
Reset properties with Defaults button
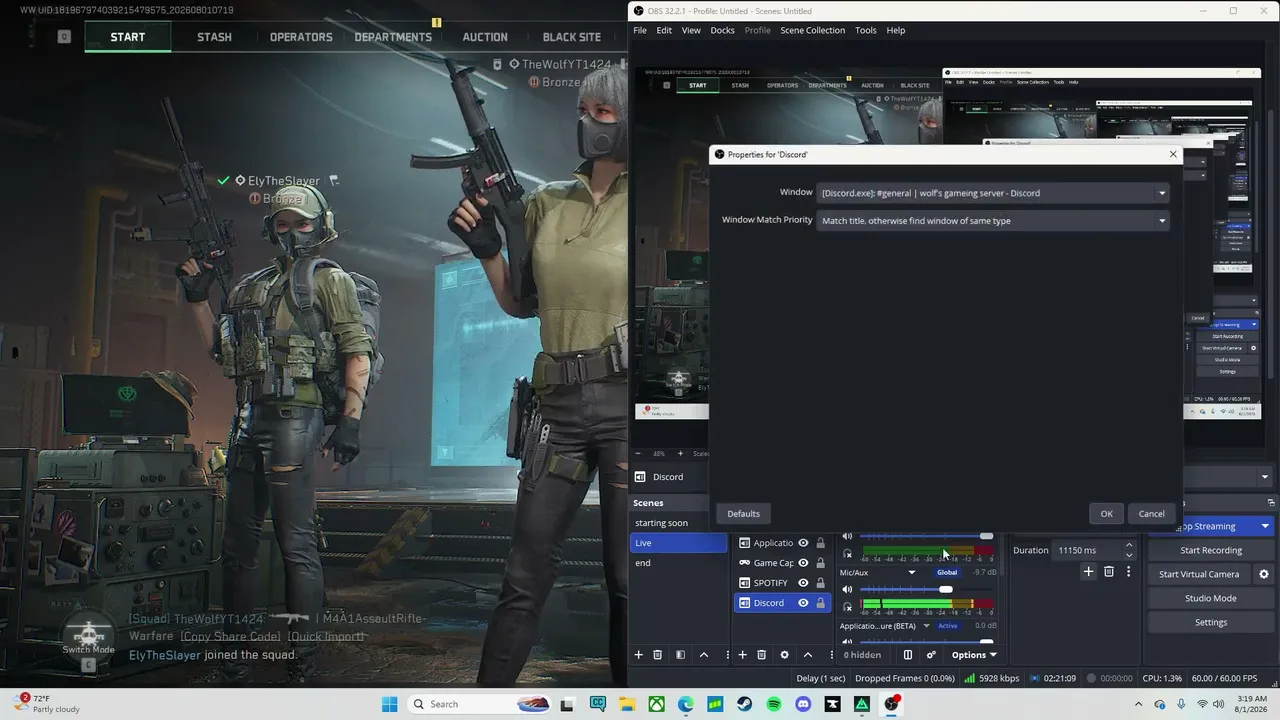[x=743, y=514]
